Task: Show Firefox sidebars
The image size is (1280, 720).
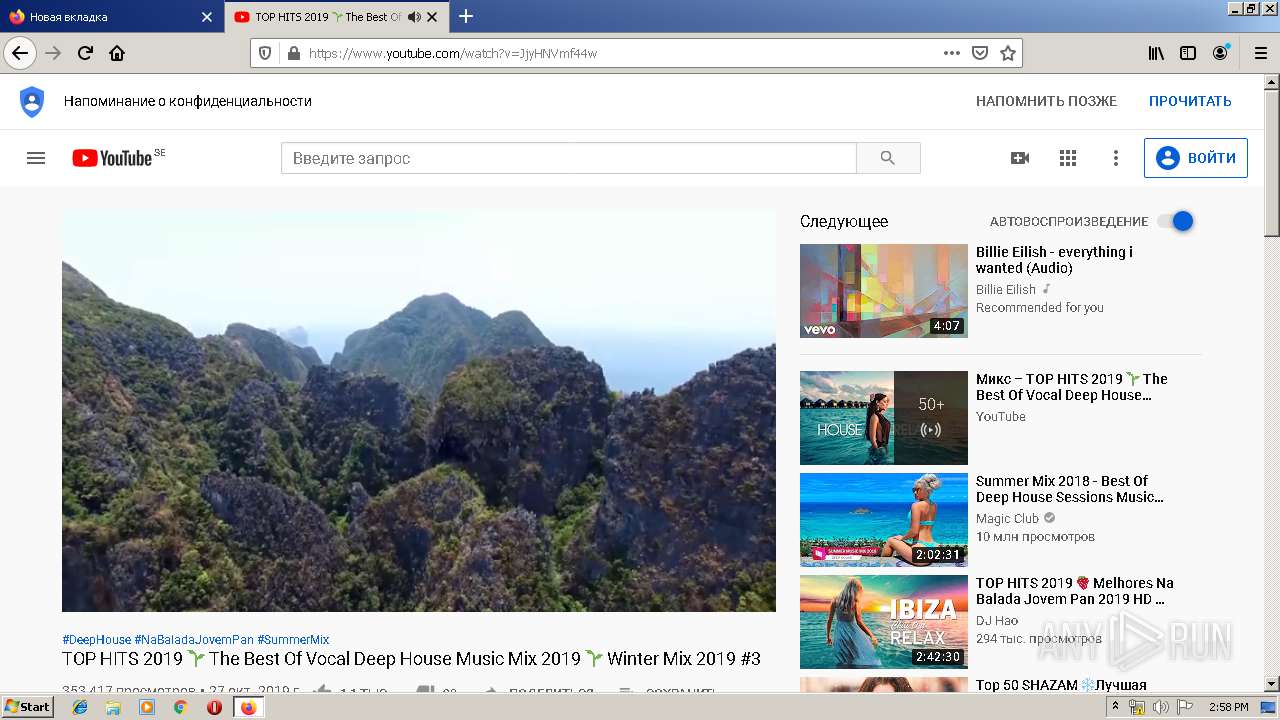Action: (x=1188, y=53)
